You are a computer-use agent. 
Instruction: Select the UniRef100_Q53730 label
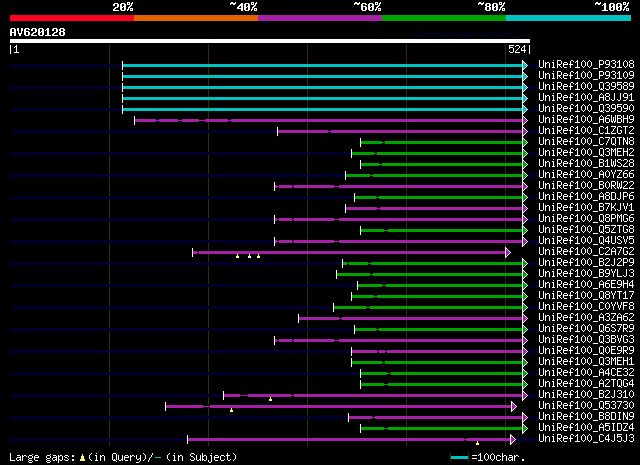point(586,406)
